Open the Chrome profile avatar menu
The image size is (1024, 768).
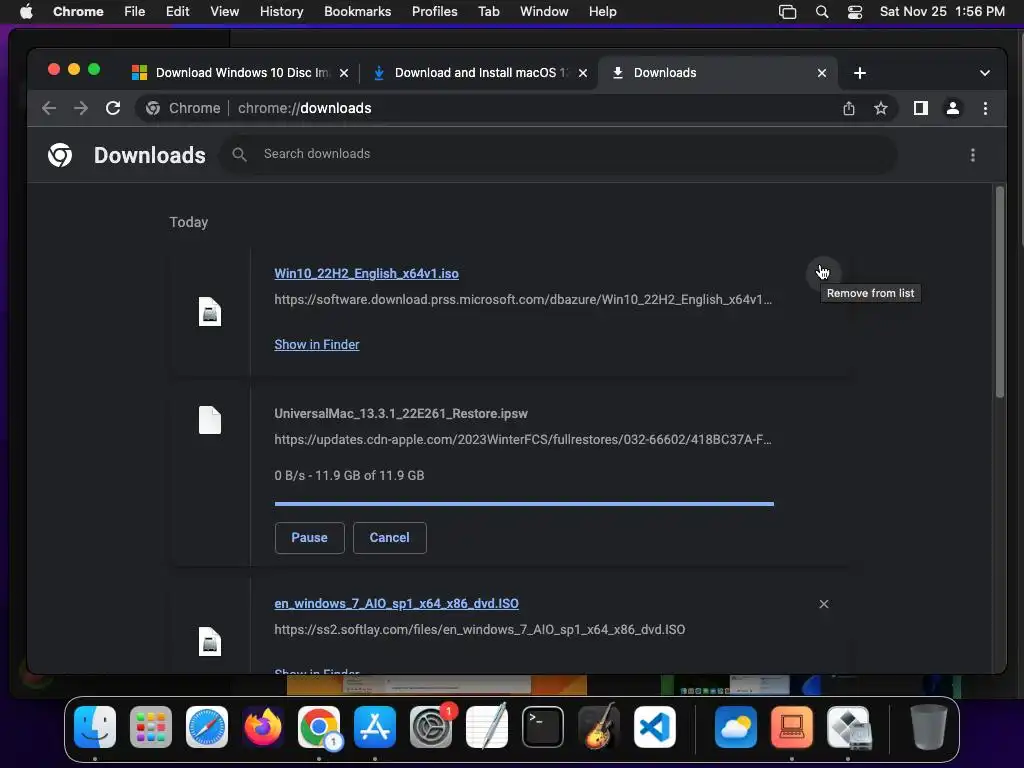pos(953,108)
